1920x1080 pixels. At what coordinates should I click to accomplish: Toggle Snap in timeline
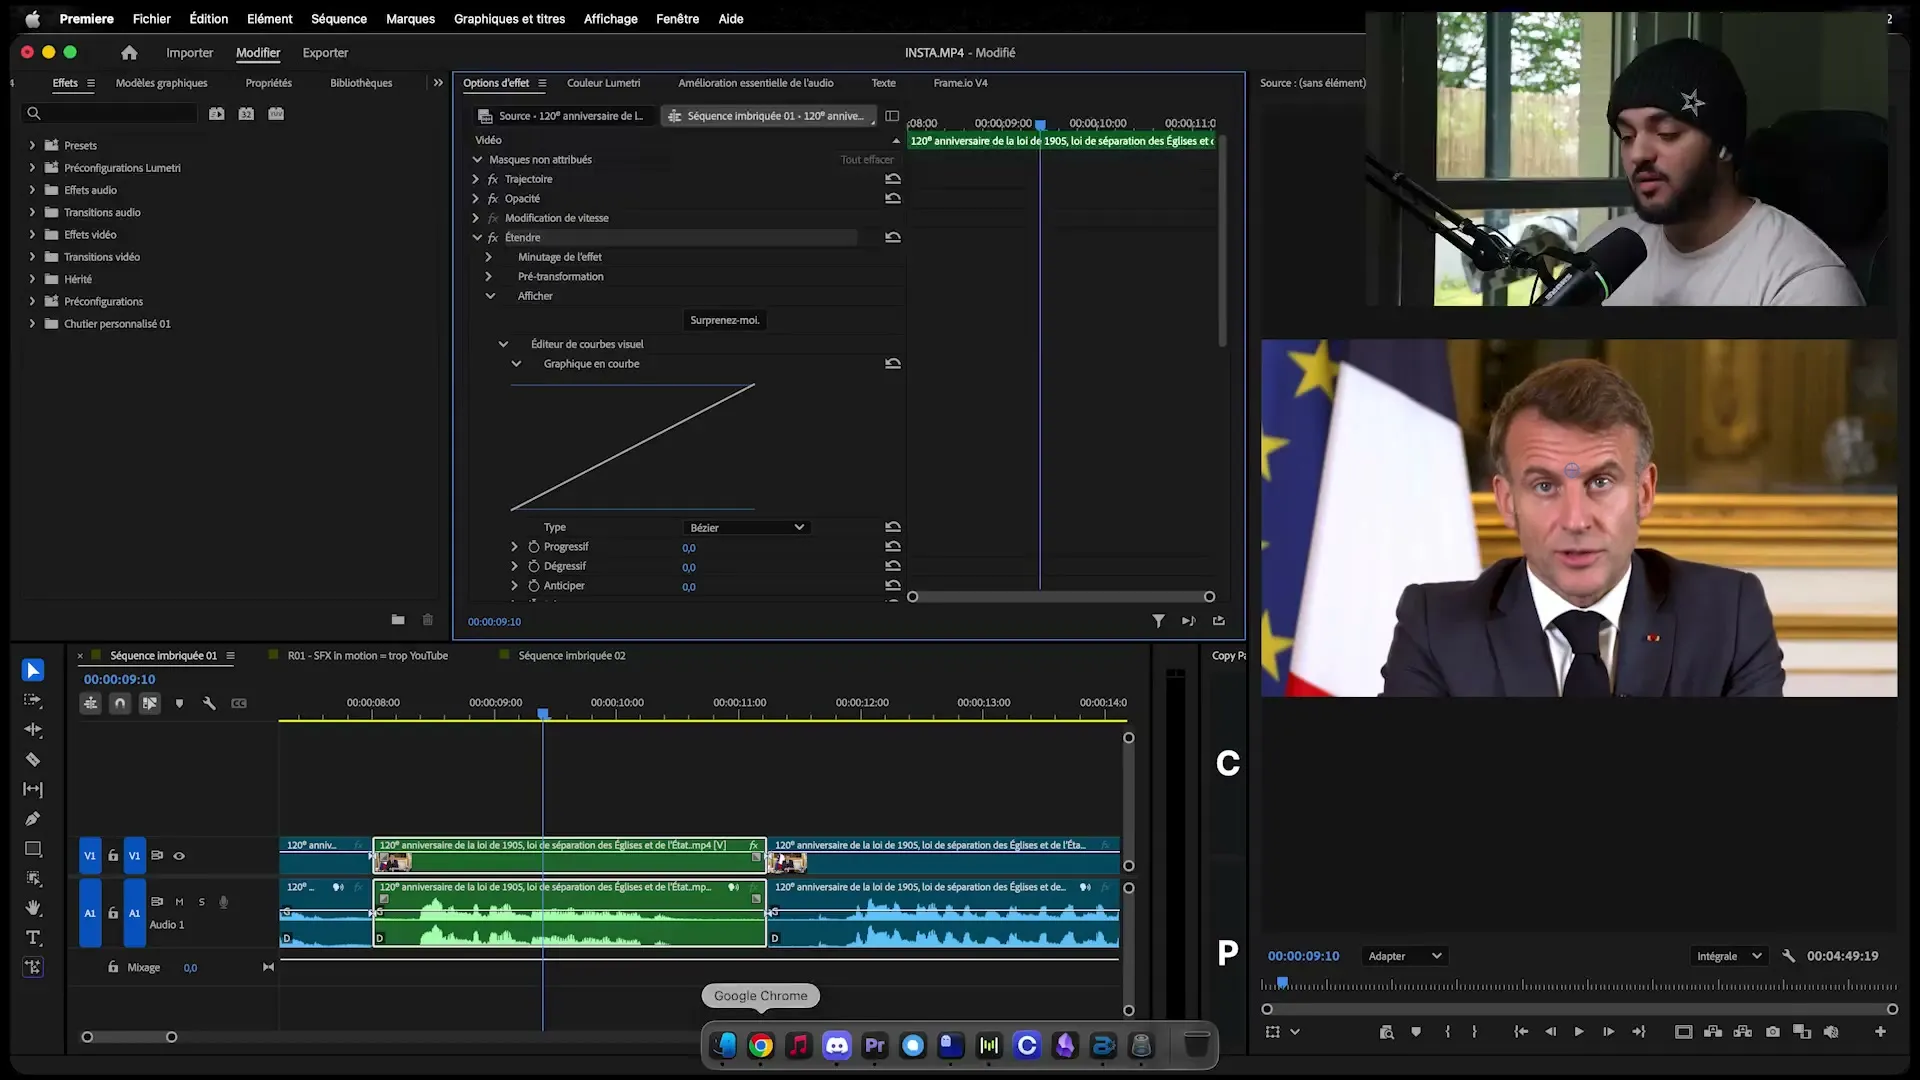click(120, 703)
